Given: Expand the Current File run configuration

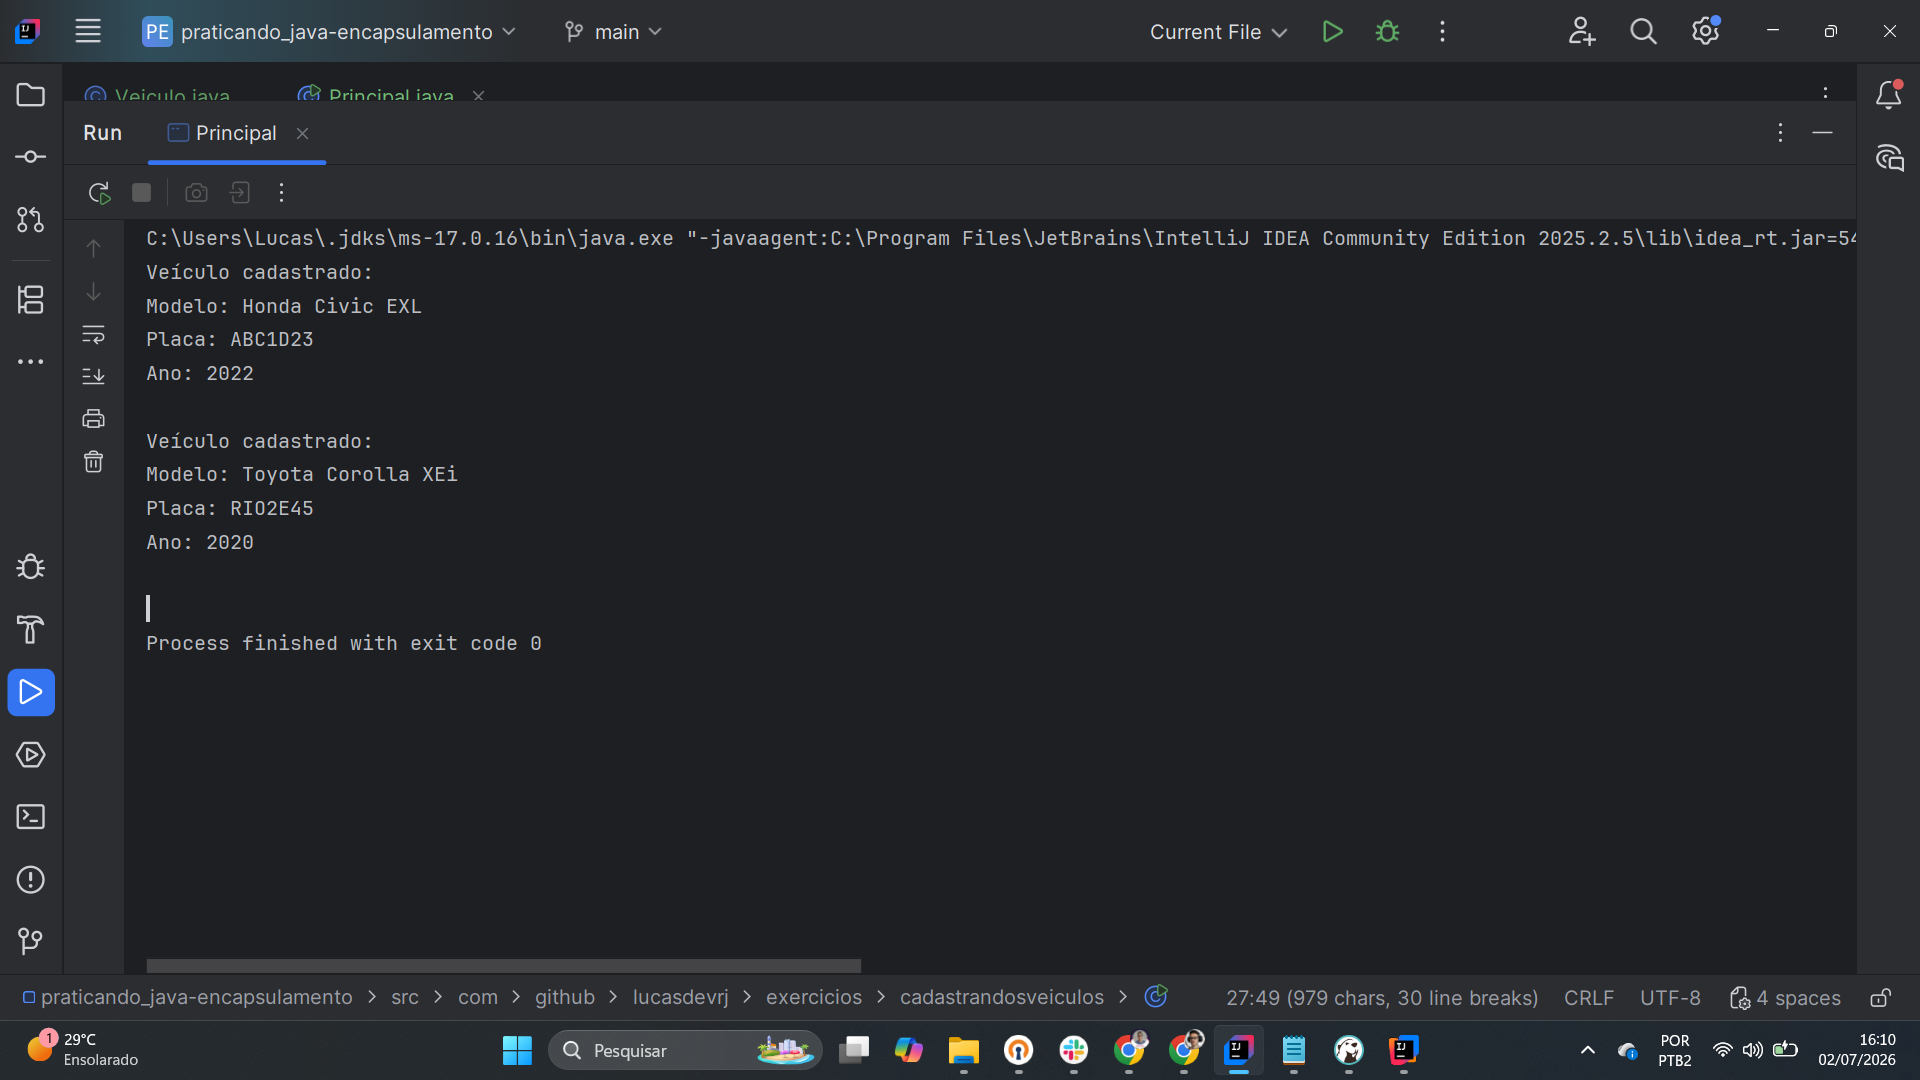Looking at the screenshot, I should [1218, 32].
